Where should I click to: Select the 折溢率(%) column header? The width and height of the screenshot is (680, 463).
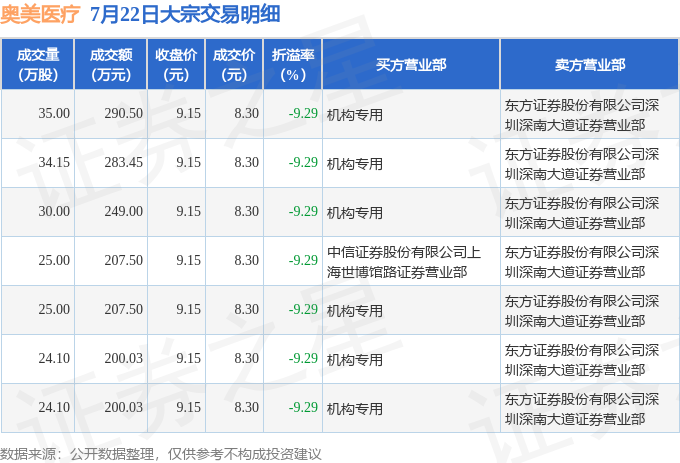[293, 65]
